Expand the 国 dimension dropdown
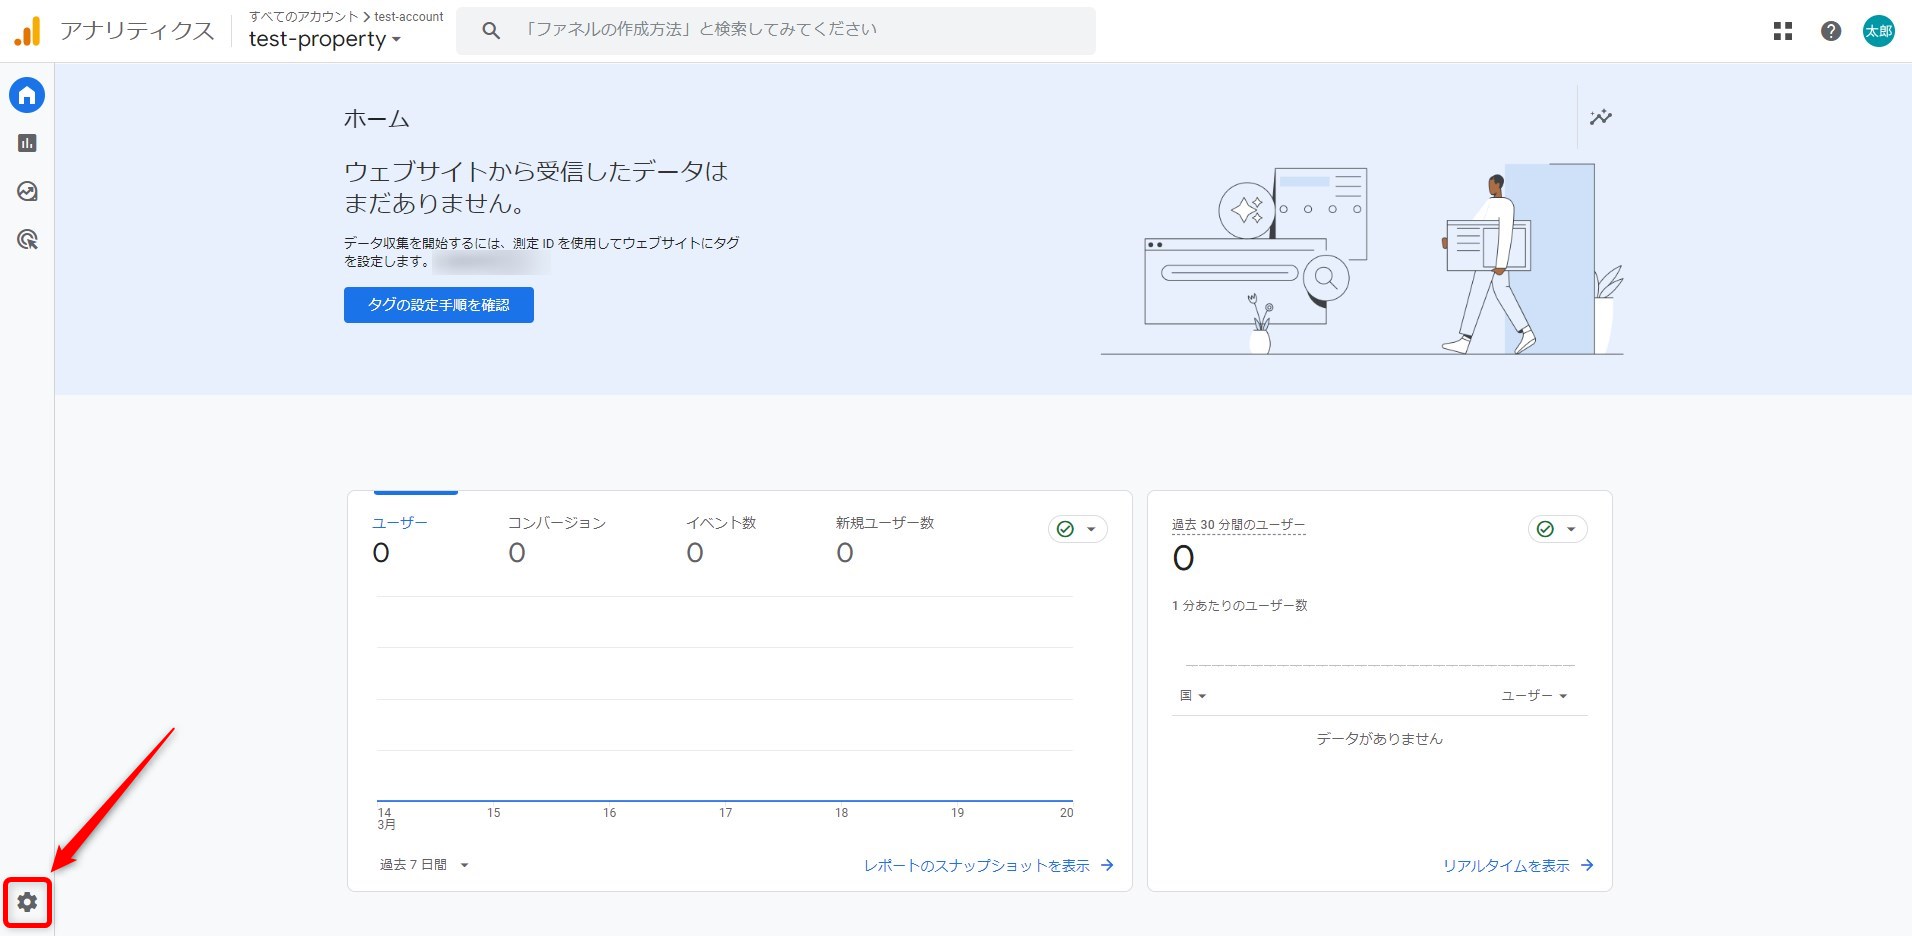 1193,696
